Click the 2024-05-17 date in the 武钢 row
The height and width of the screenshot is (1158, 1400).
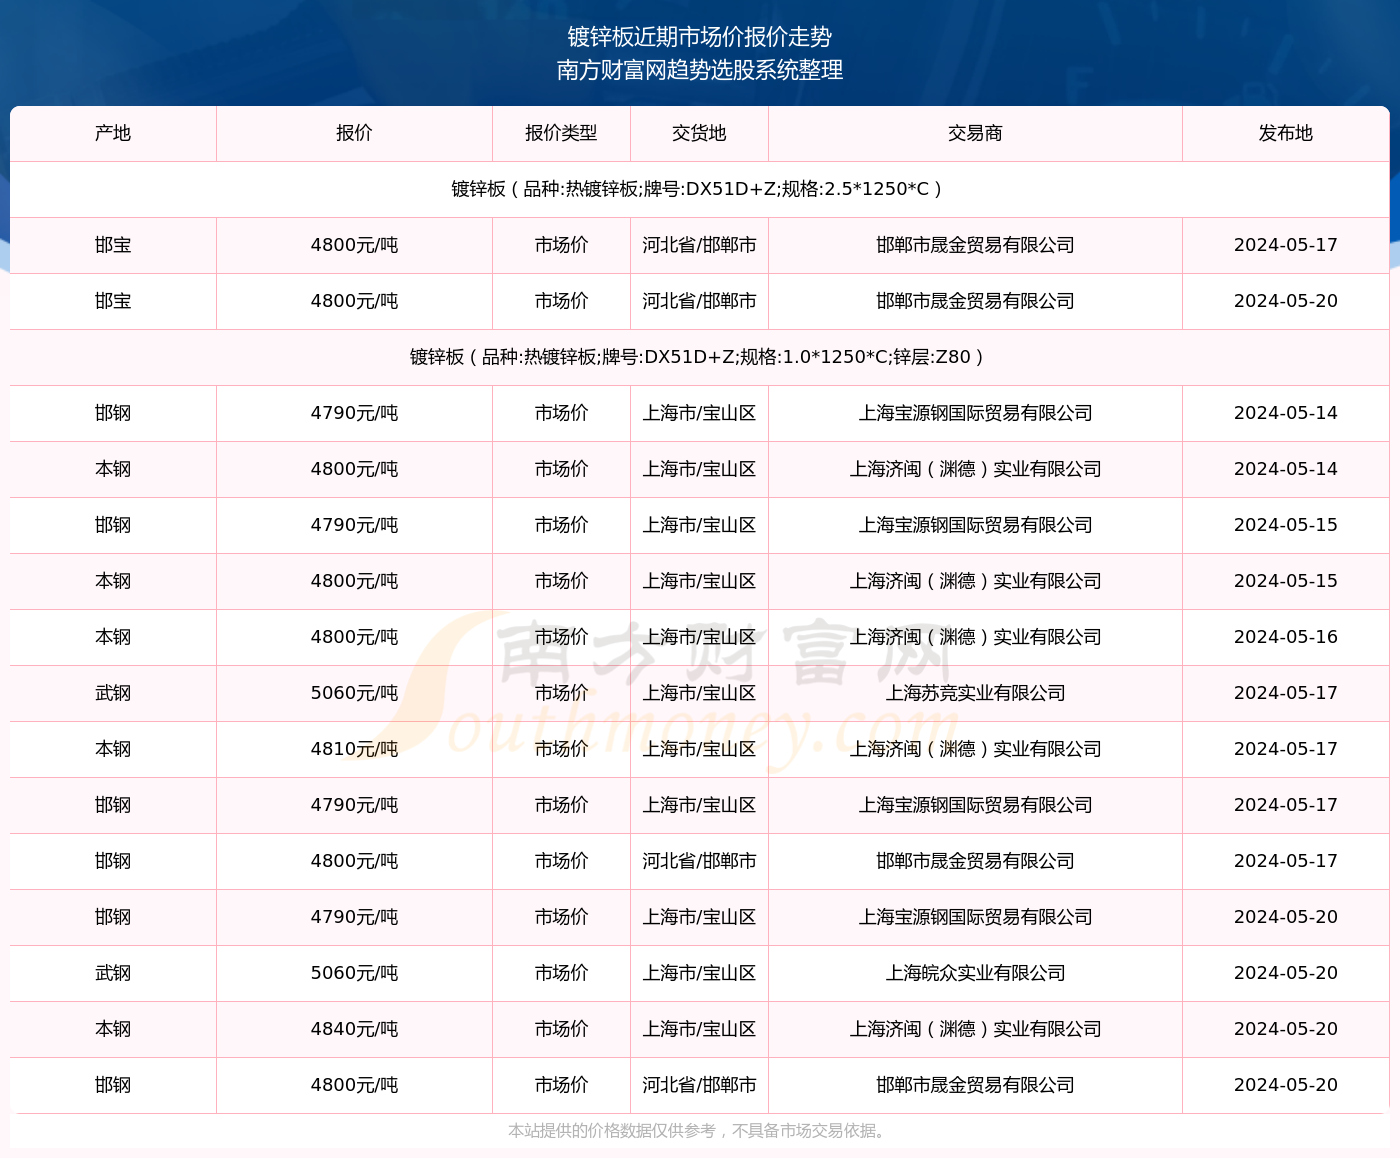[1285, 693]
